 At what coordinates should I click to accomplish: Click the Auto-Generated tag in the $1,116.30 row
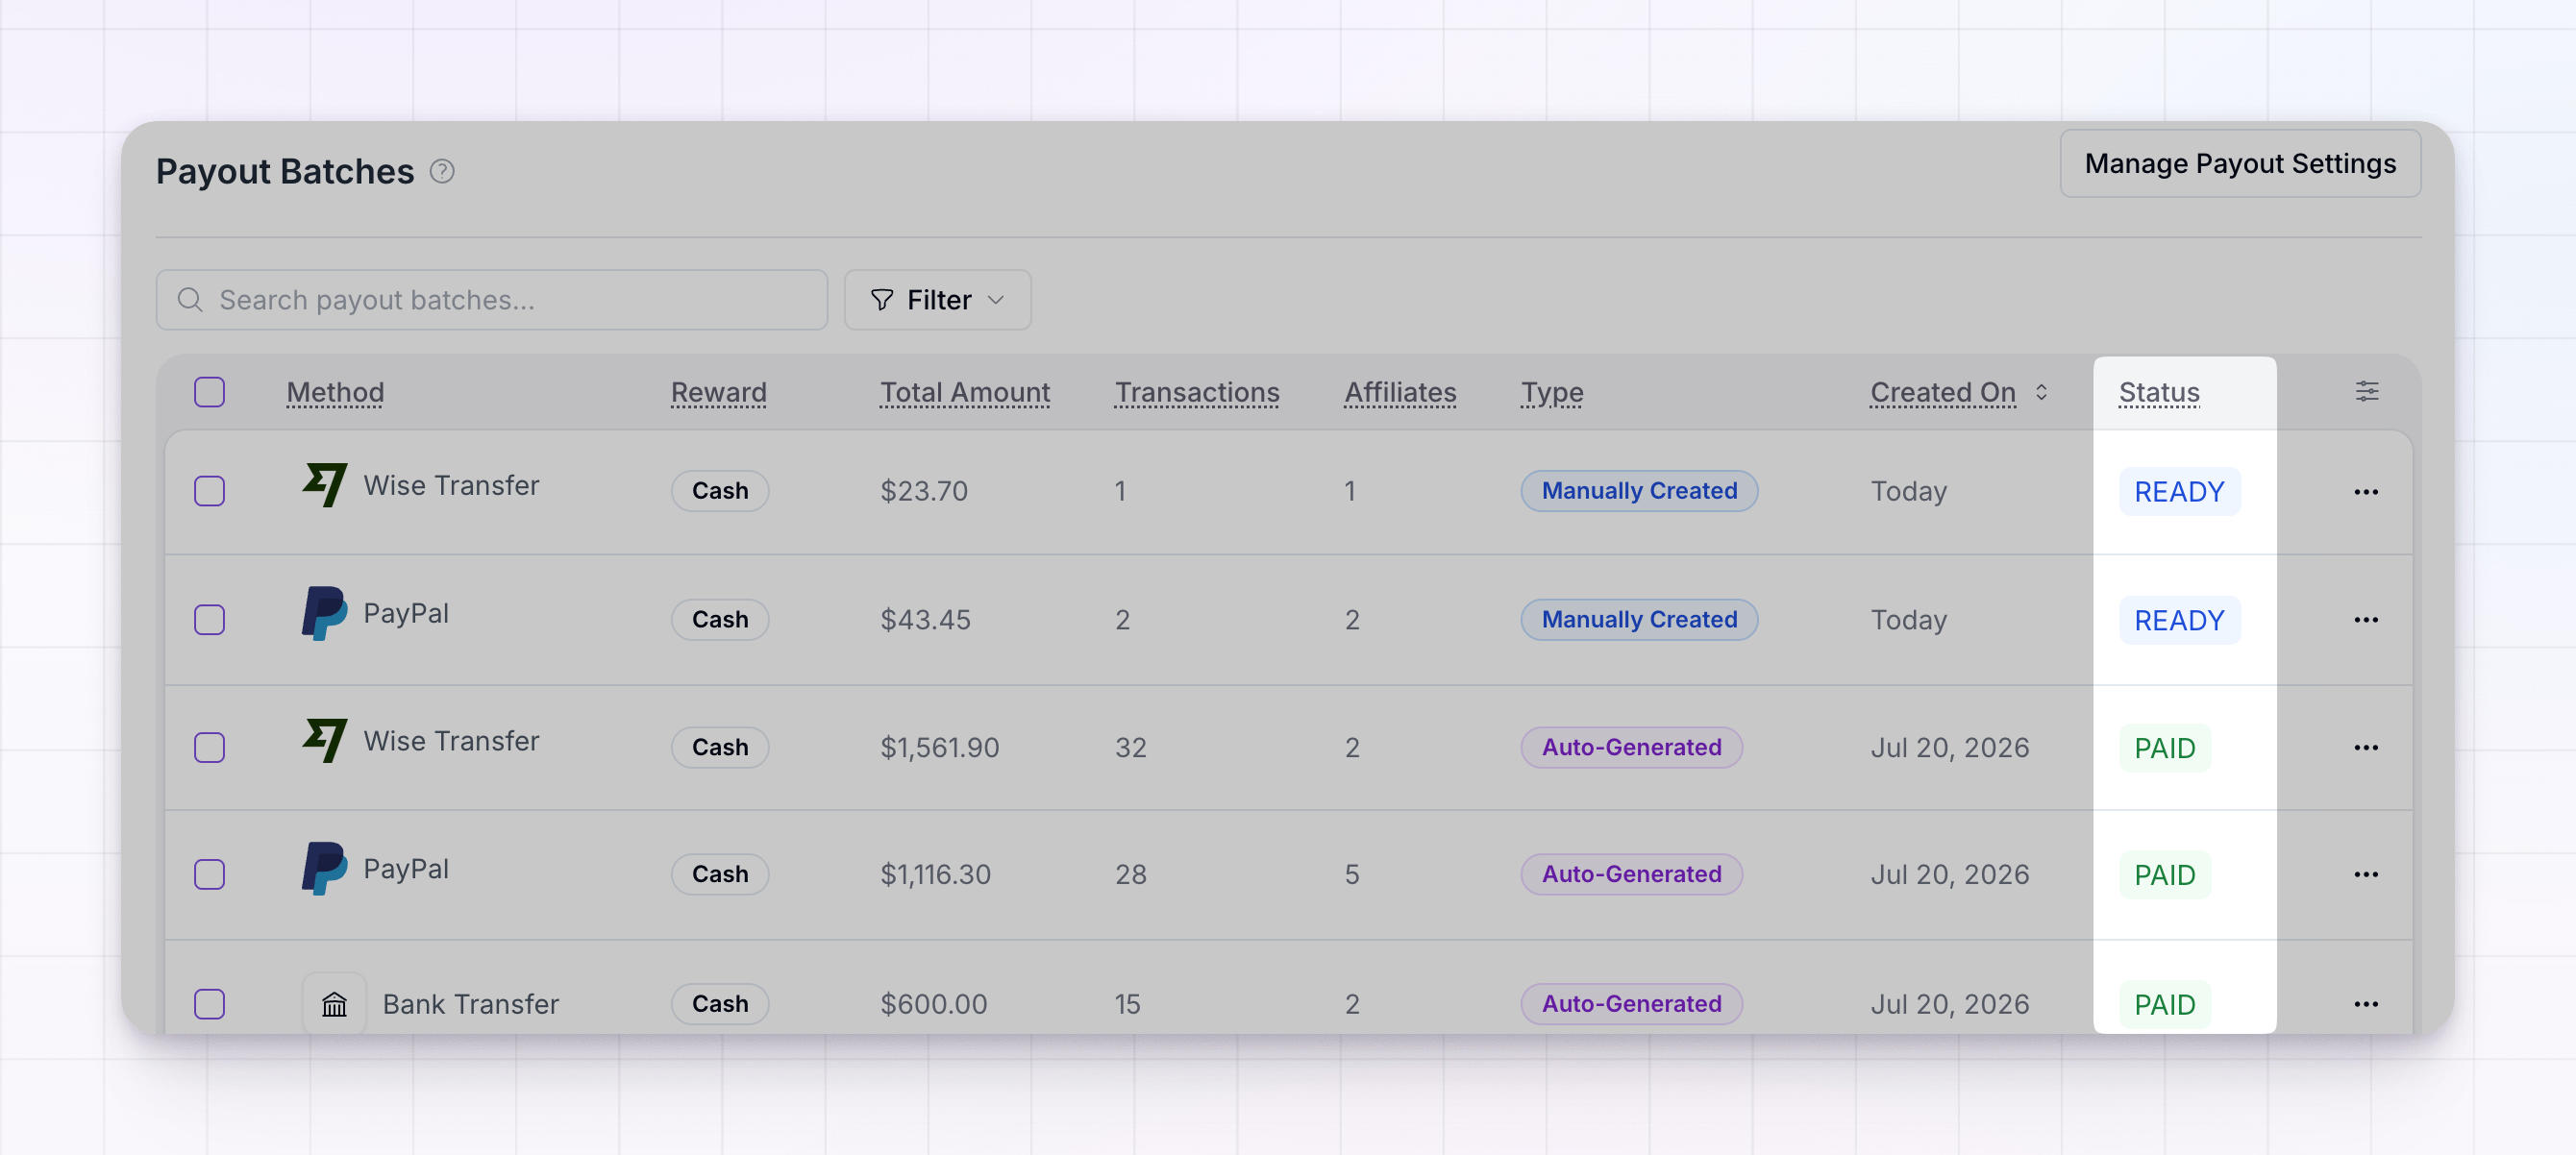pos(1631,874)
